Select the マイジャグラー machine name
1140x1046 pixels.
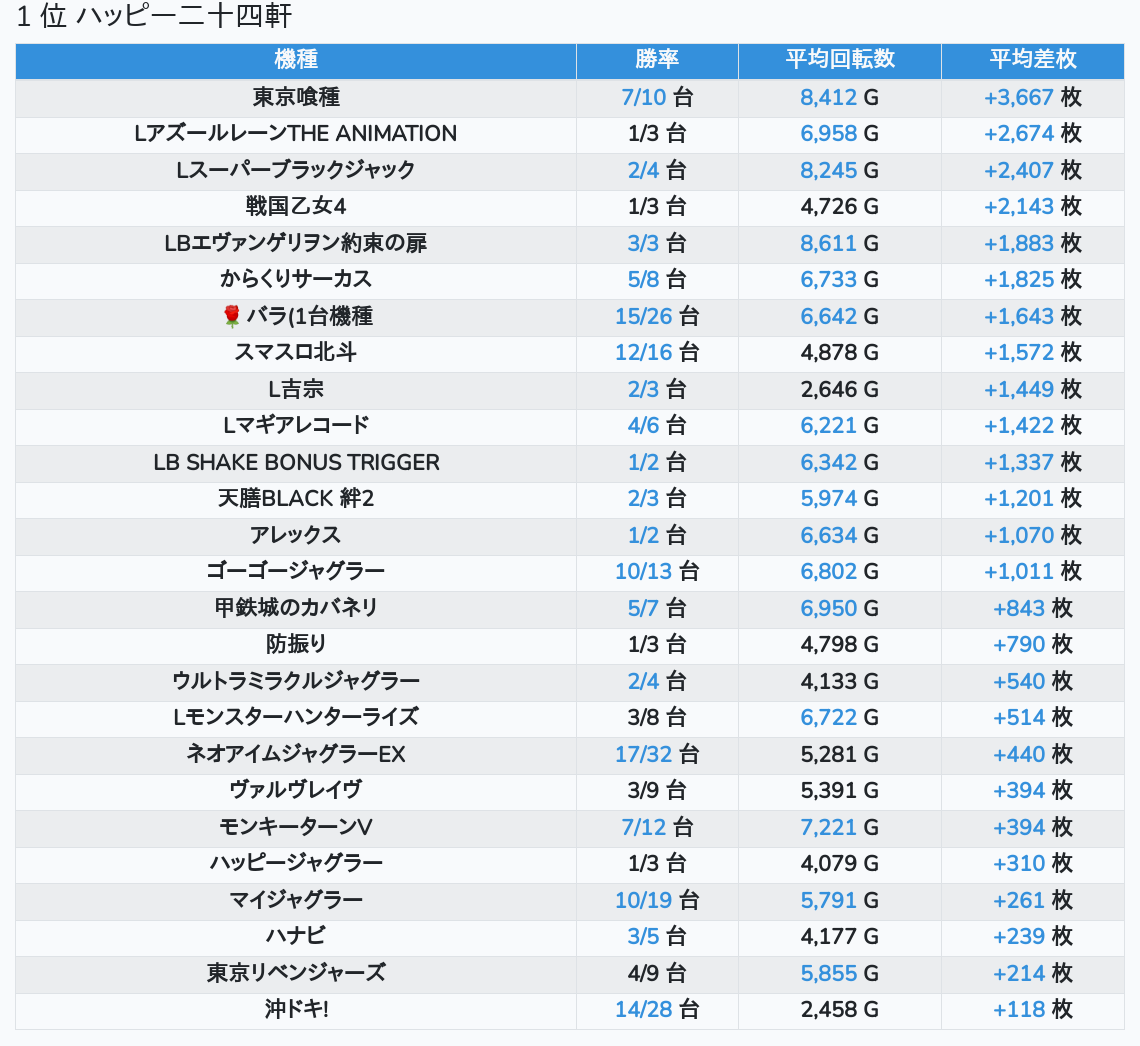pyautogui.click(x=296, y=900)
